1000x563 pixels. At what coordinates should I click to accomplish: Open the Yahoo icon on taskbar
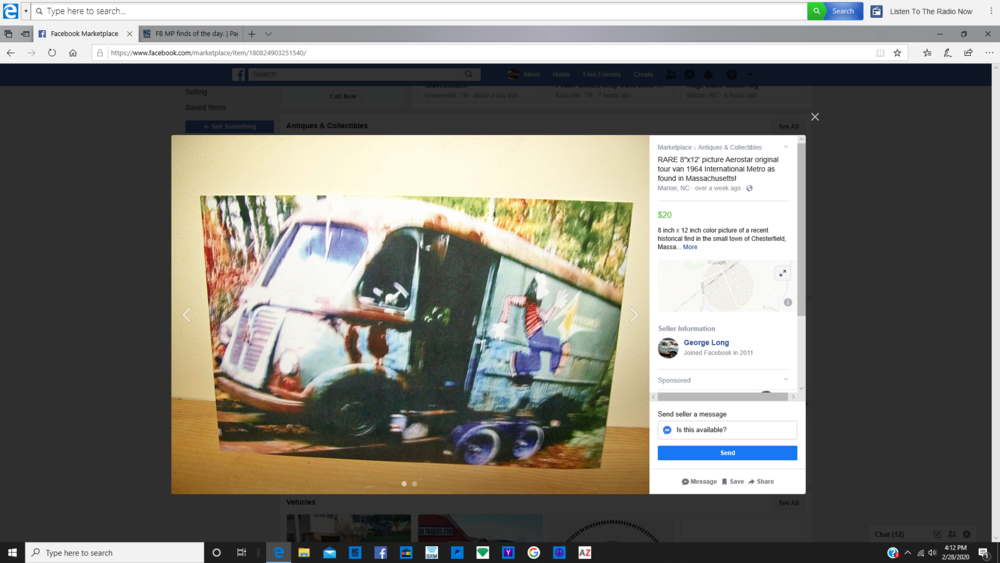pos(508,552)
